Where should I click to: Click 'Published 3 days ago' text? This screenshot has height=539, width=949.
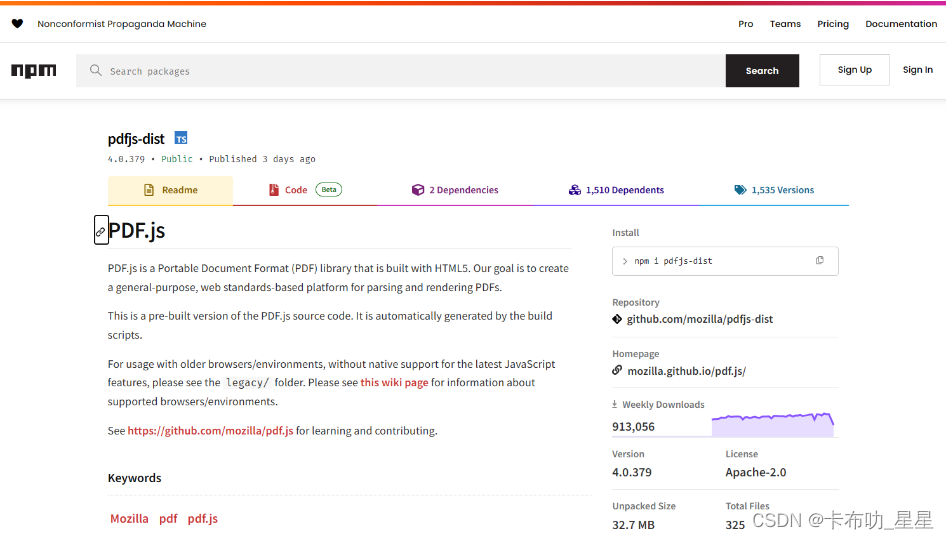tap(262, 159)
